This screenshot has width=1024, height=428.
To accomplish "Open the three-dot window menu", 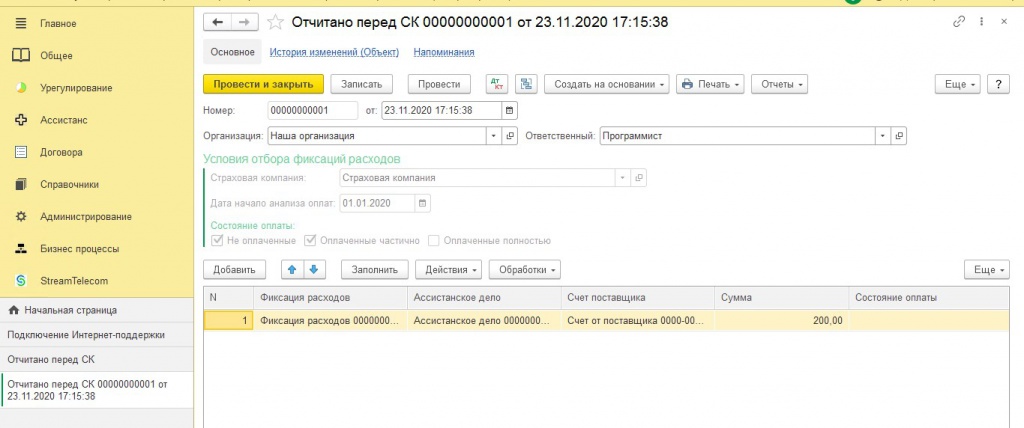I will point(982,22).
